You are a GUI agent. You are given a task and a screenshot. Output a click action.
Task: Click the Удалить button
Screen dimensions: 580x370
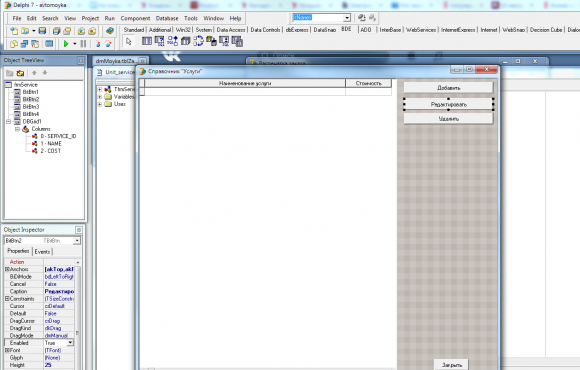click(448, 118)
